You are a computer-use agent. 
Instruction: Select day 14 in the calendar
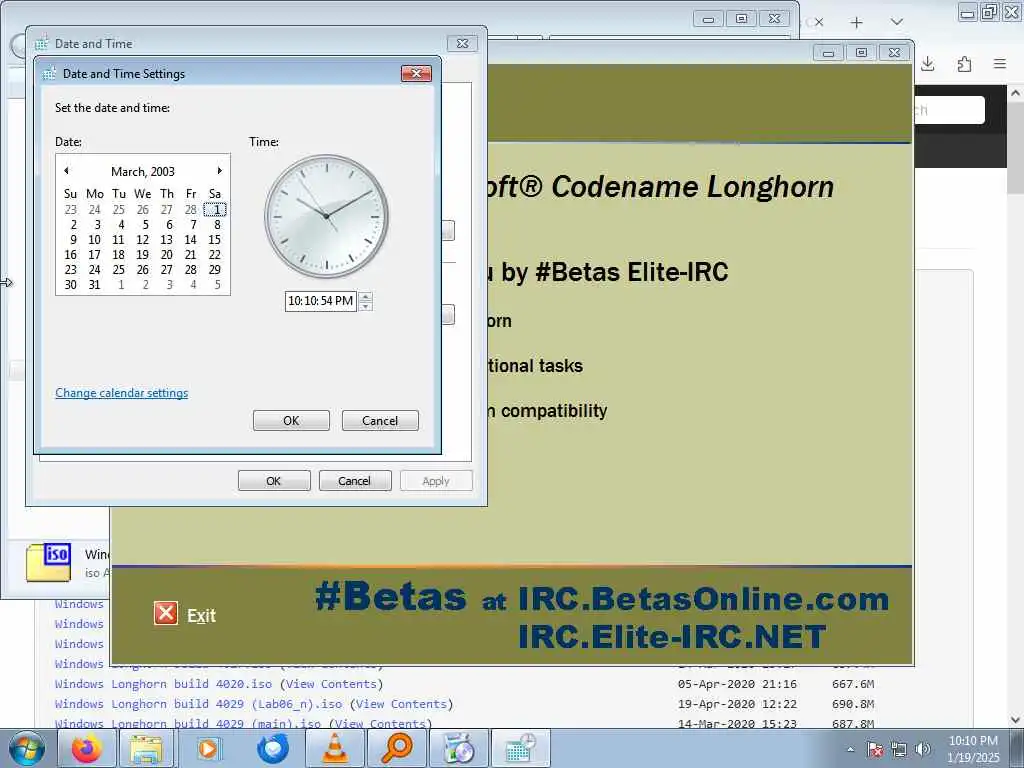[191, 240]
